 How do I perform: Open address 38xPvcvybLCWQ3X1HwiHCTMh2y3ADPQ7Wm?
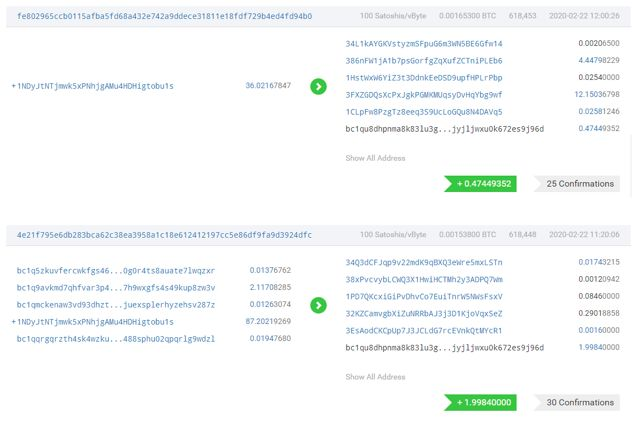coord(424,280)
